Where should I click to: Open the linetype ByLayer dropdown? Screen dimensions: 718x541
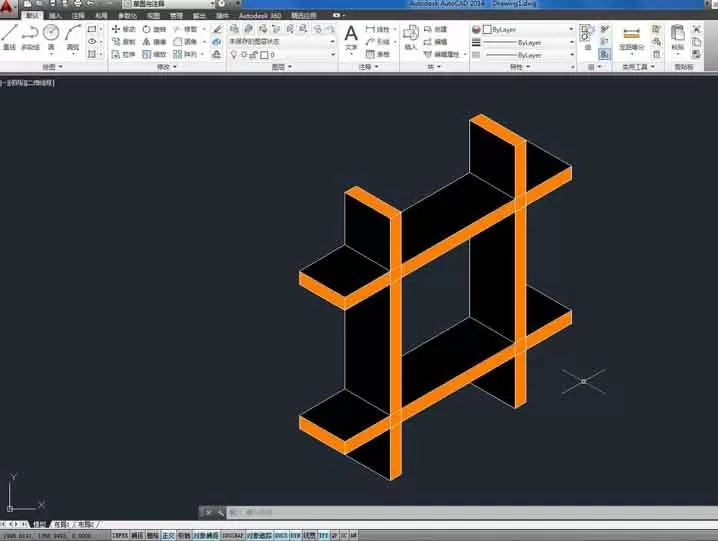528,55
